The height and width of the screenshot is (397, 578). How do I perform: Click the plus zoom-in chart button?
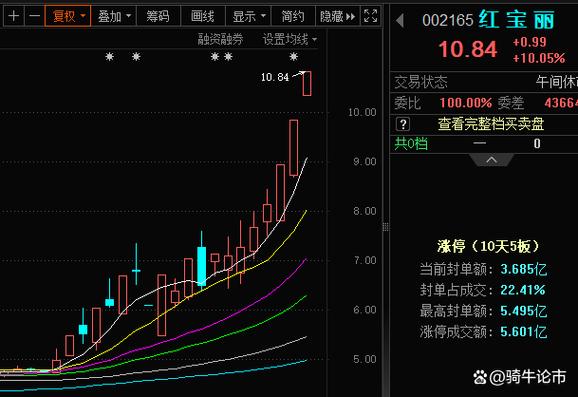pyautogui.click(x=14, y=16)
